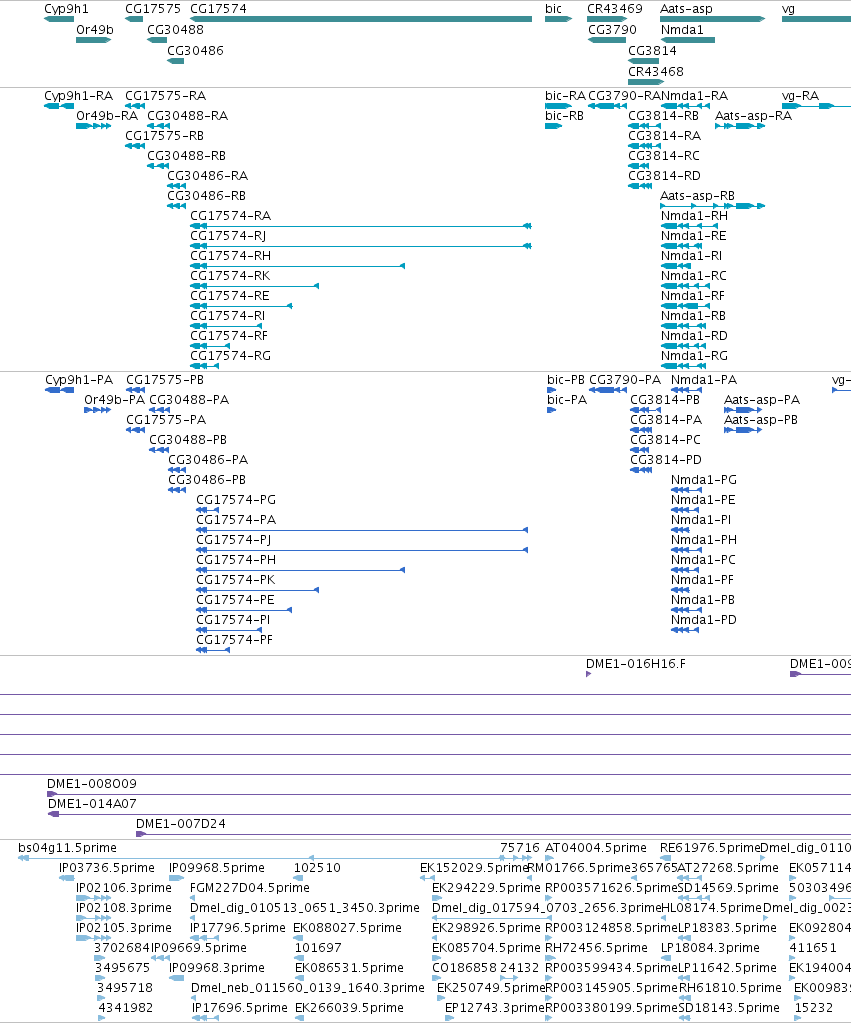Select the Nmda1 gene feature

click(688, 40)
